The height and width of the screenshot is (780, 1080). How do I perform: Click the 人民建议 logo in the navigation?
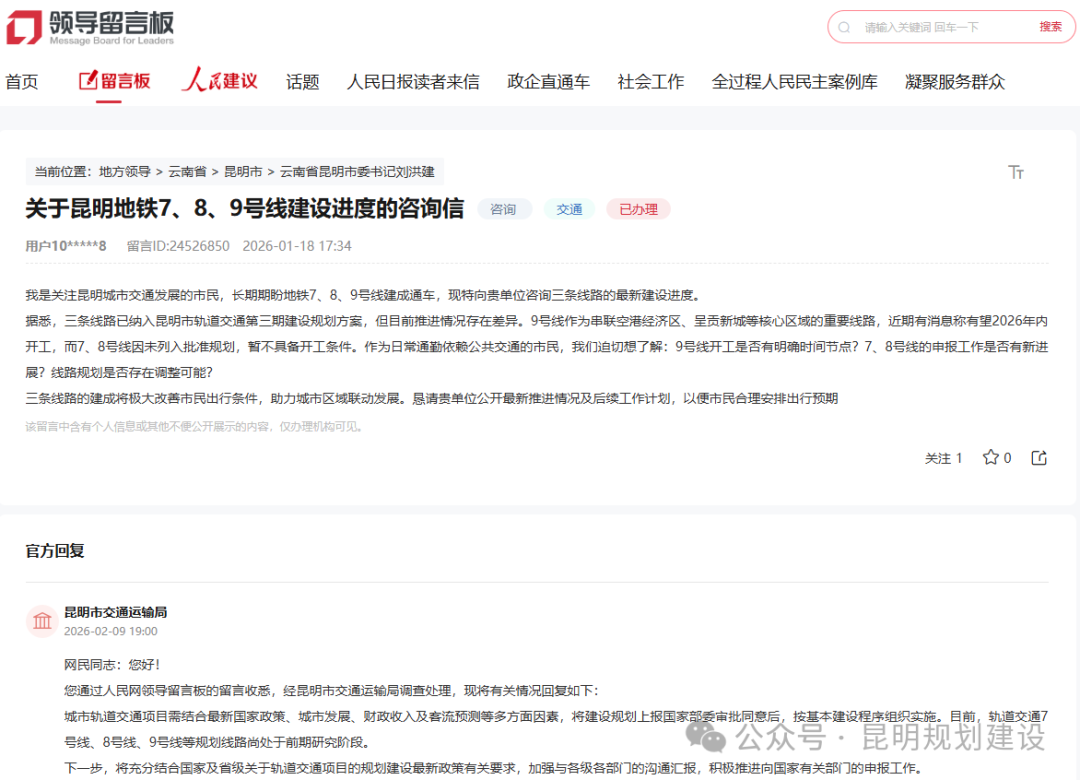point(219,79)
